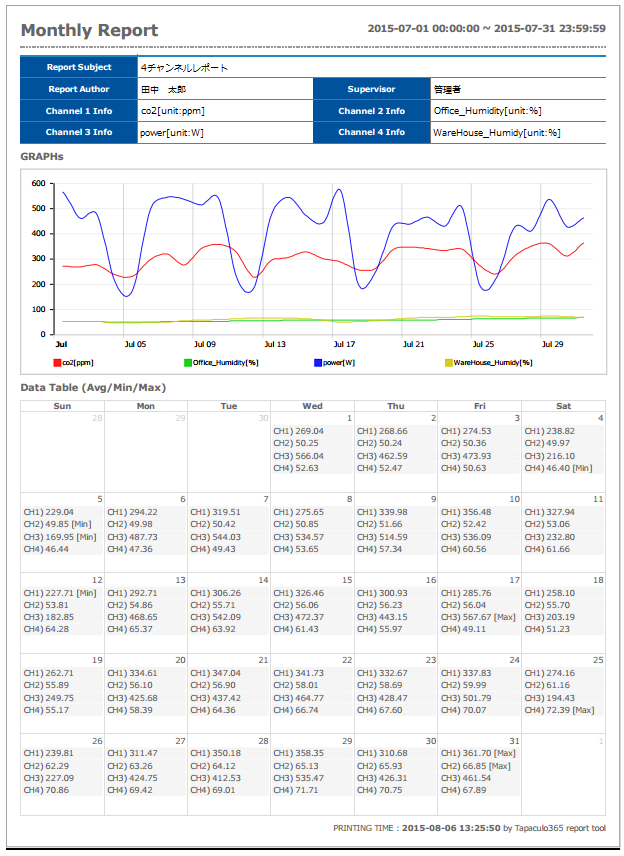The width and height of the screenshot is (624, 856).
Task: Click the "WareHouse_Humidy[unit:%]" value
Action: click(497, 133)
